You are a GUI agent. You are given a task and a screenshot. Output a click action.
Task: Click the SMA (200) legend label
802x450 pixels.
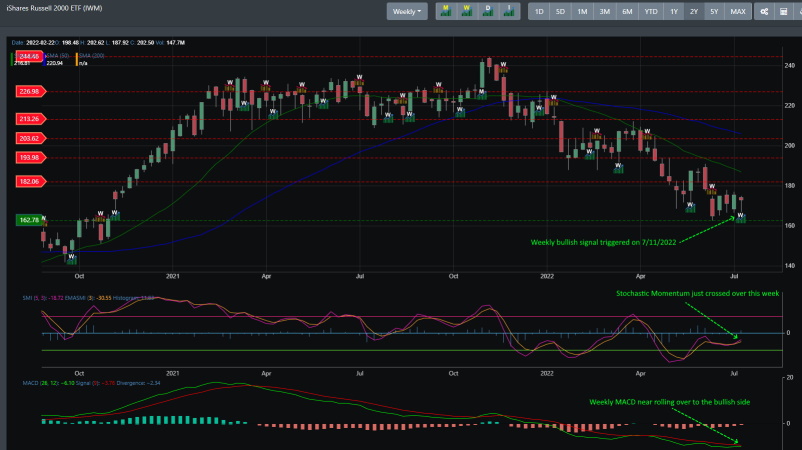point(92,56)
